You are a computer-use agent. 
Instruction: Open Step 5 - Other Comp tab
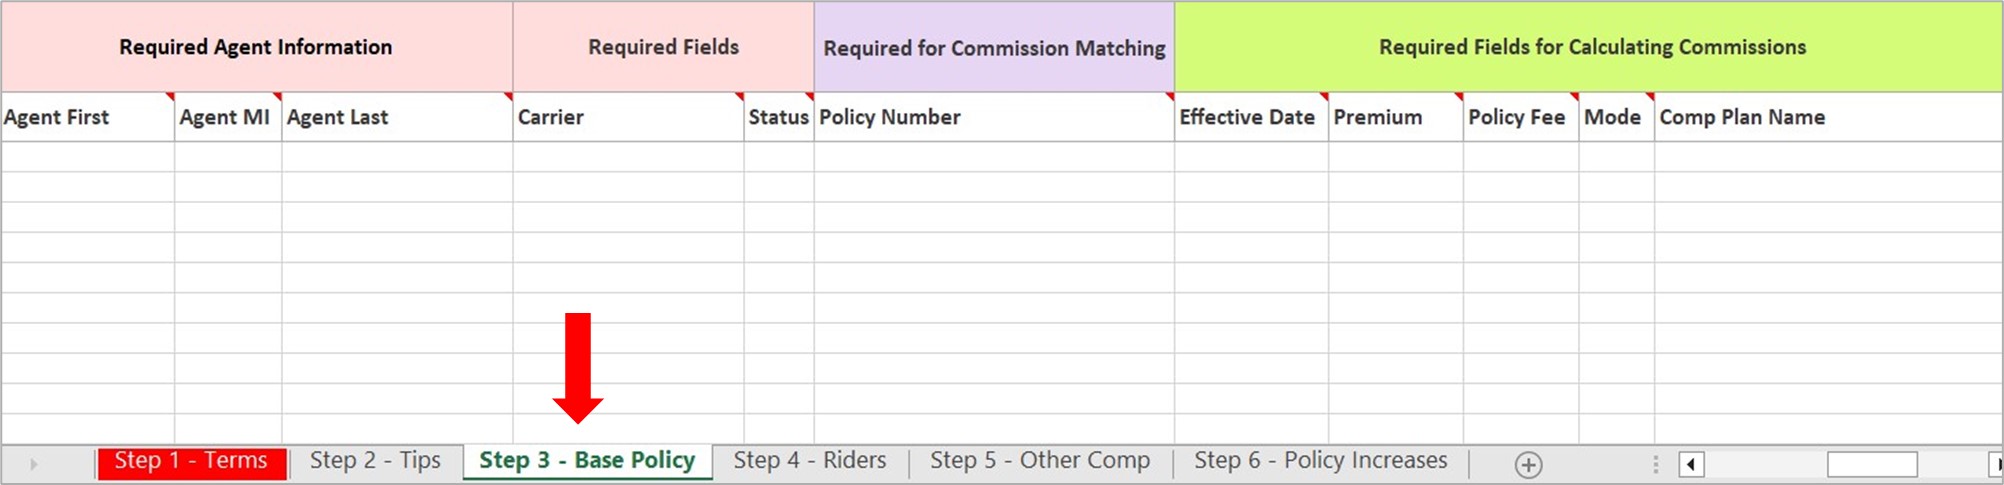pyautogui.click(x=1040, y=461)
